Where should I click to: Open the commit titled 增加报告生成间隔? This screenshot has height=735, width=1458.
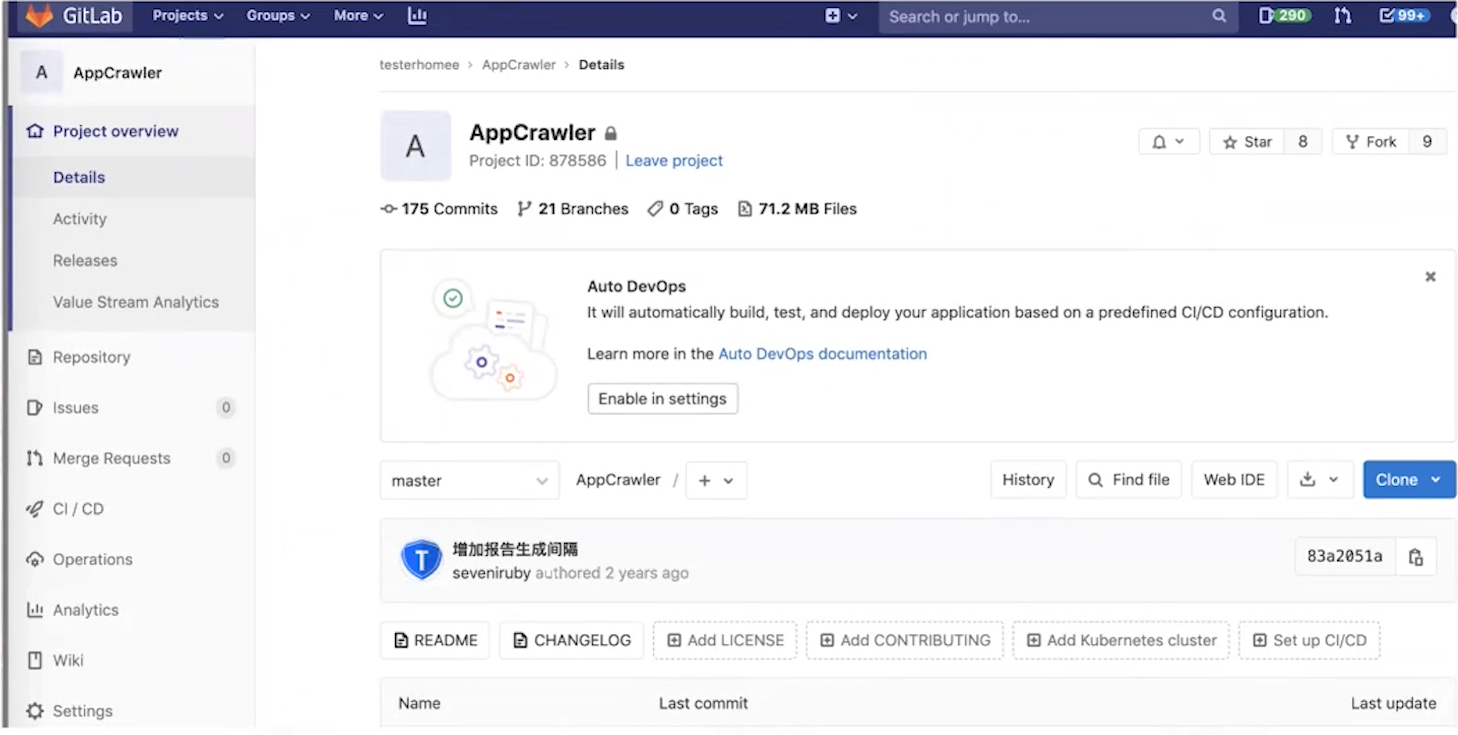coord(515,549)
